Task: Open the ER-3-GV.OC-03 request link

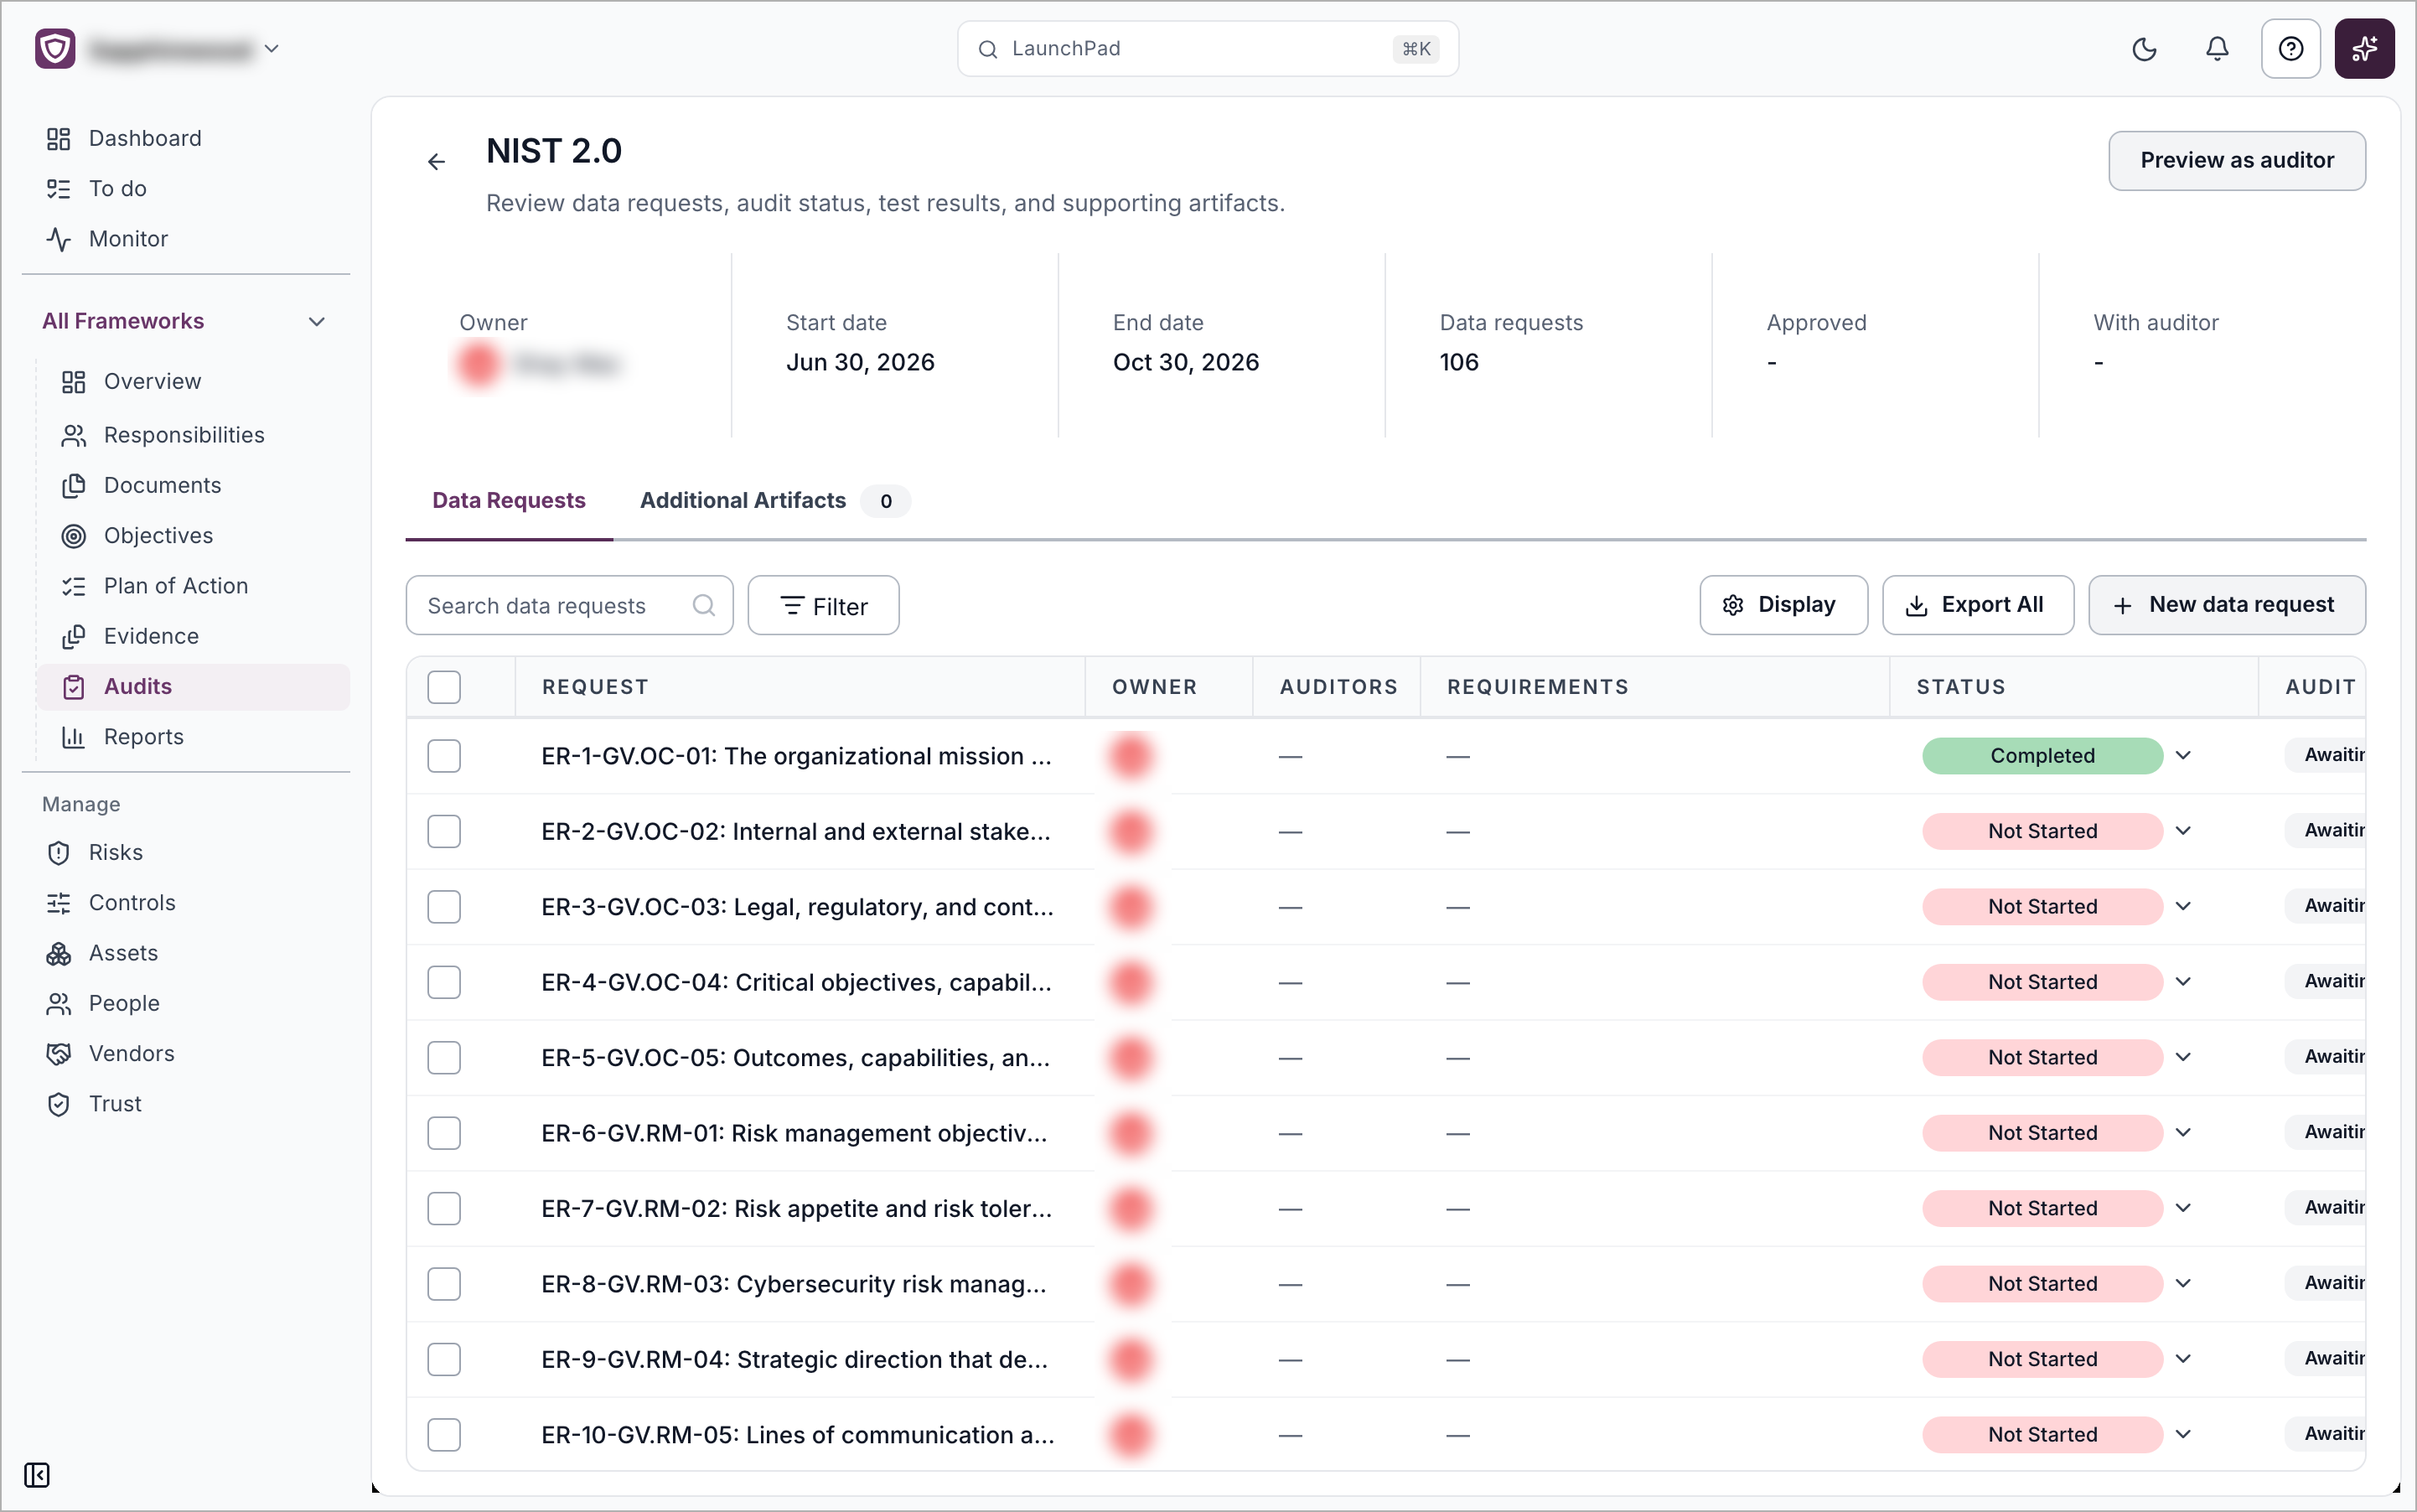Action: tap(797, 907)
